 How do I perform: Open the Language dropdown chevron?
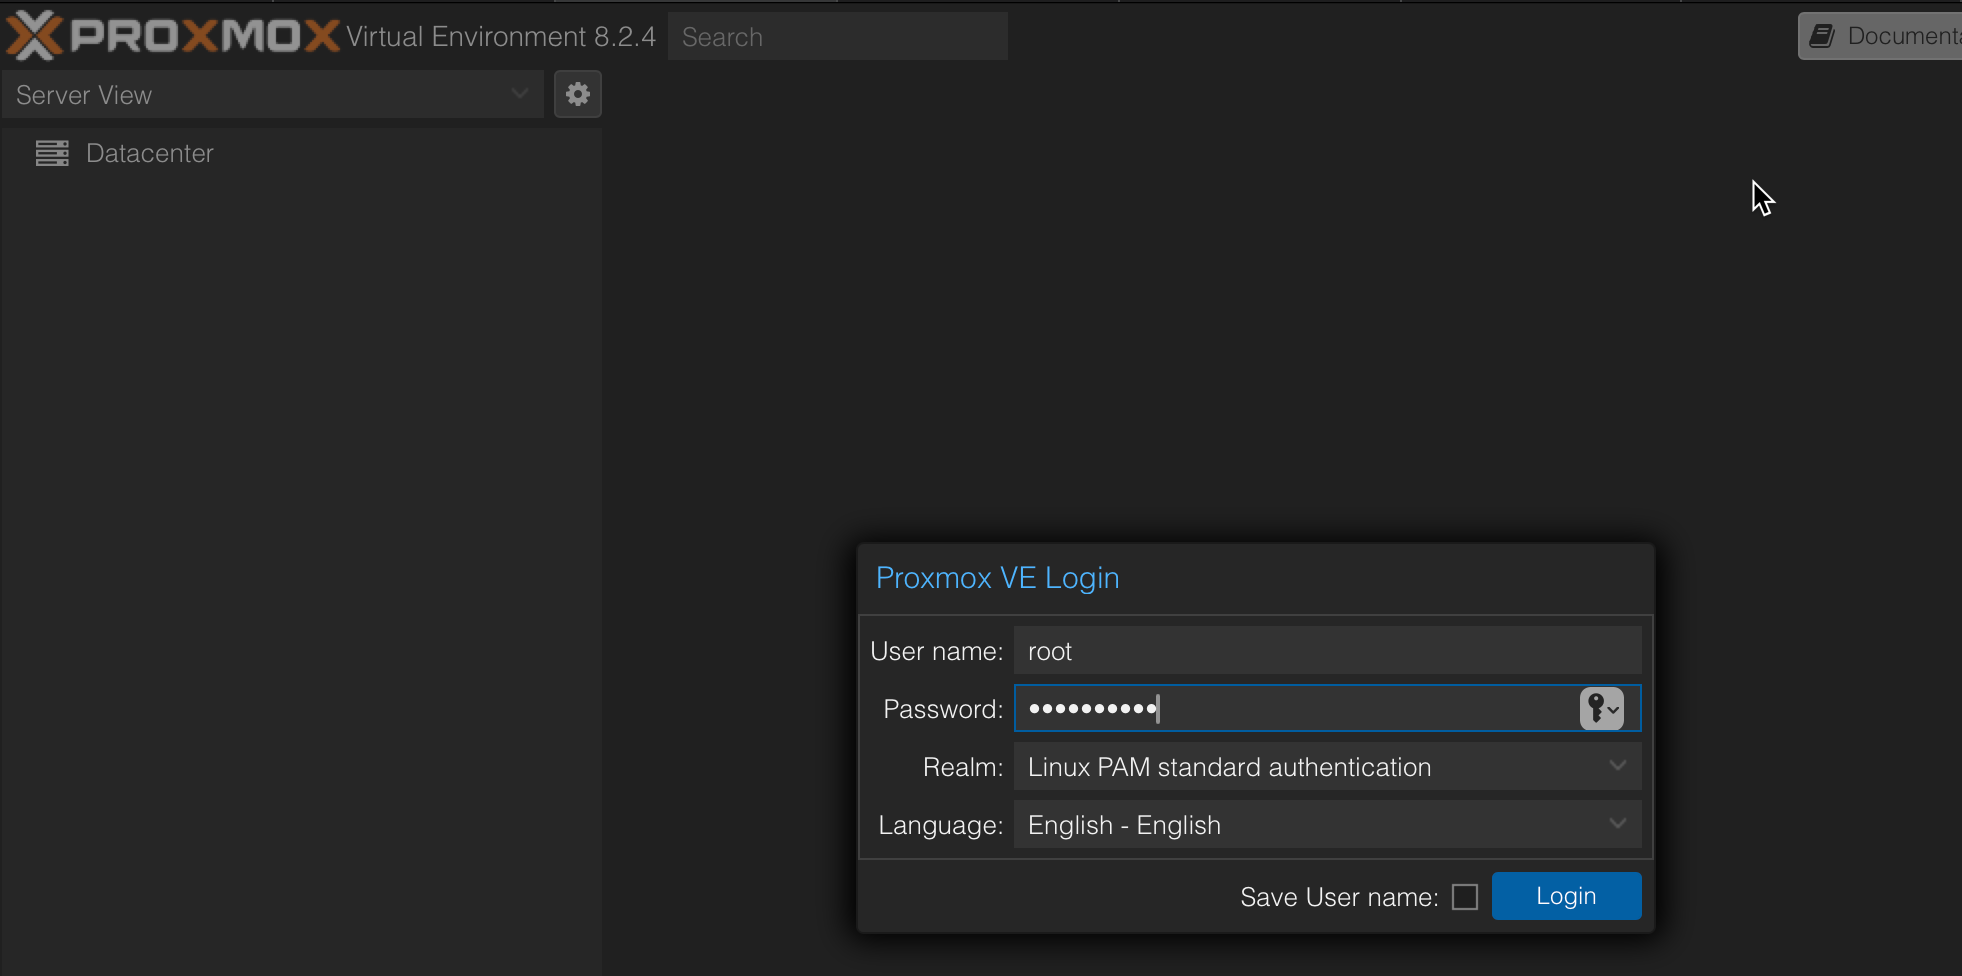click(x=1617, y=825)
